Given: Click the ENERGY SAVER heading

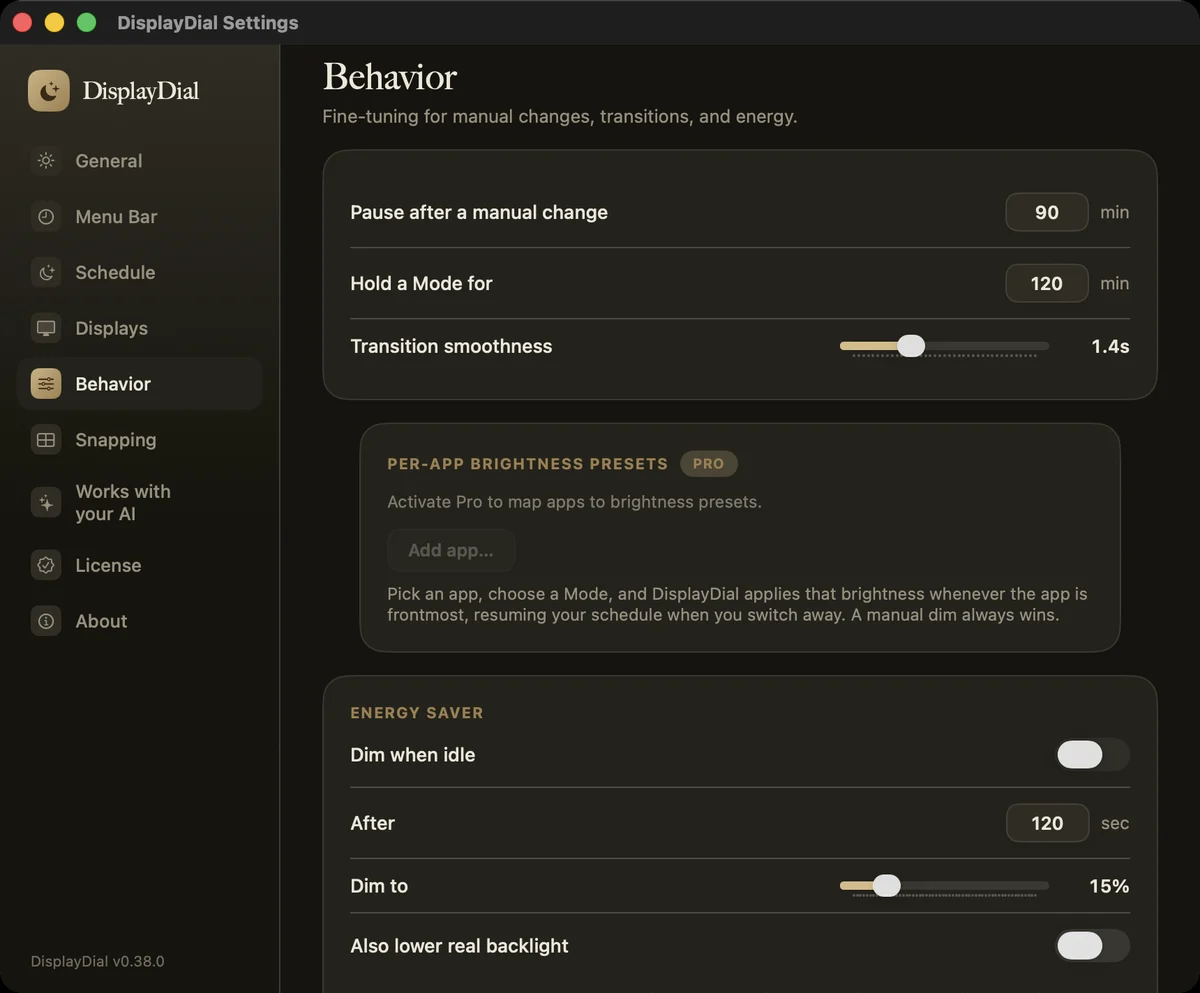Looking at the screenshot, I should click(x=417, y=713).
